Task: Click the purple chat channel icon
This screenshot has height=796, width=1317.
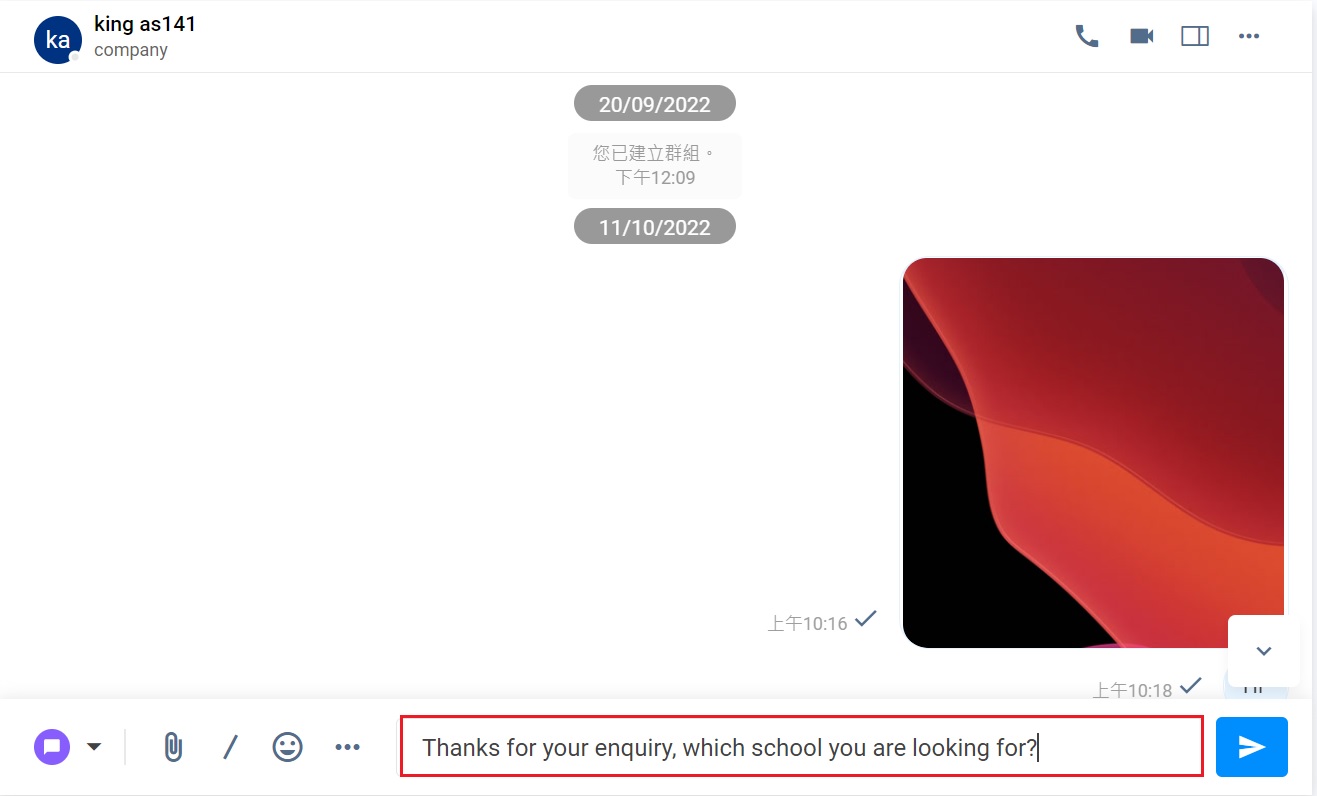Action: 52,747
